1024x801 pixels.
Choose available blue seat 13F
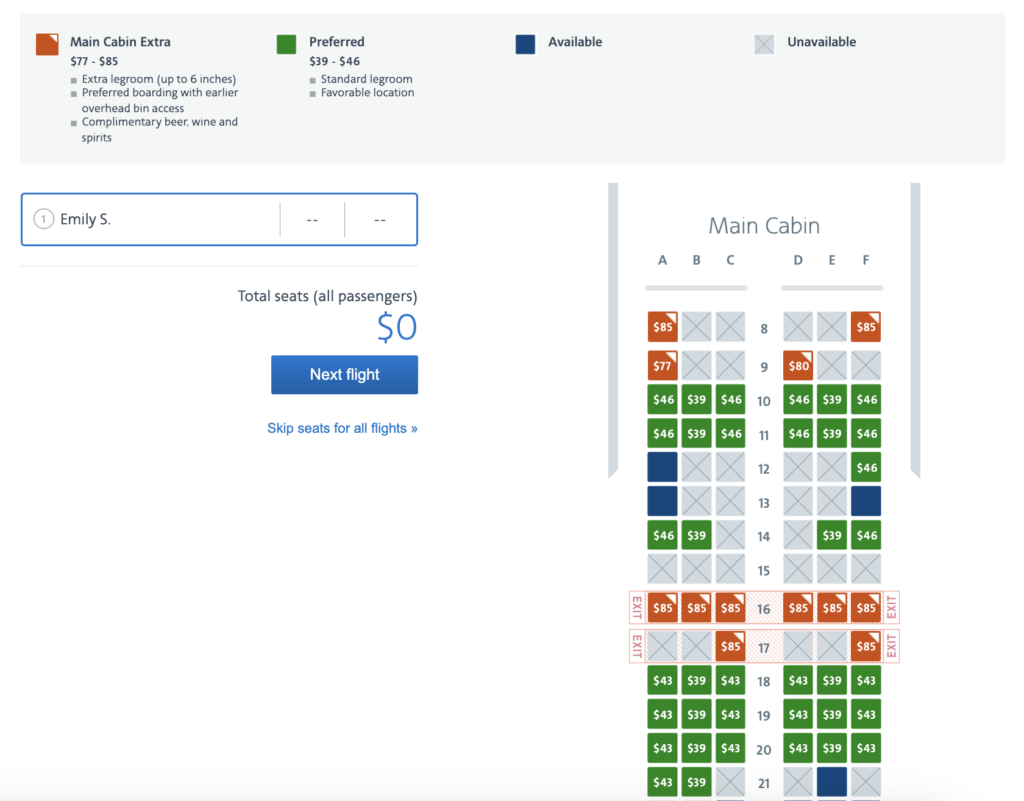click(866, 501)
